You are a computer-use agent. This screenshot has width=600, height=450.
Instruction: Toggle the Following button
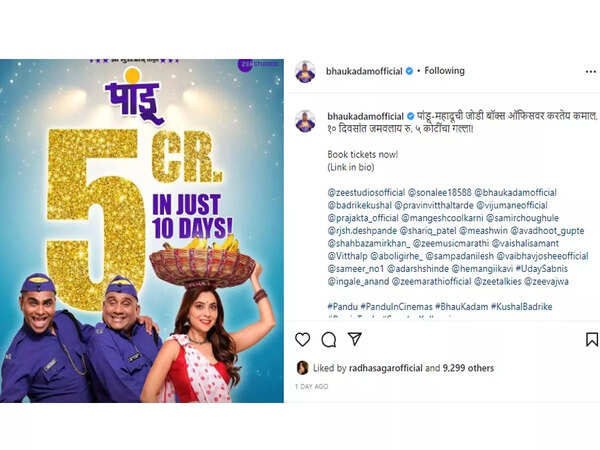[444, 71]
